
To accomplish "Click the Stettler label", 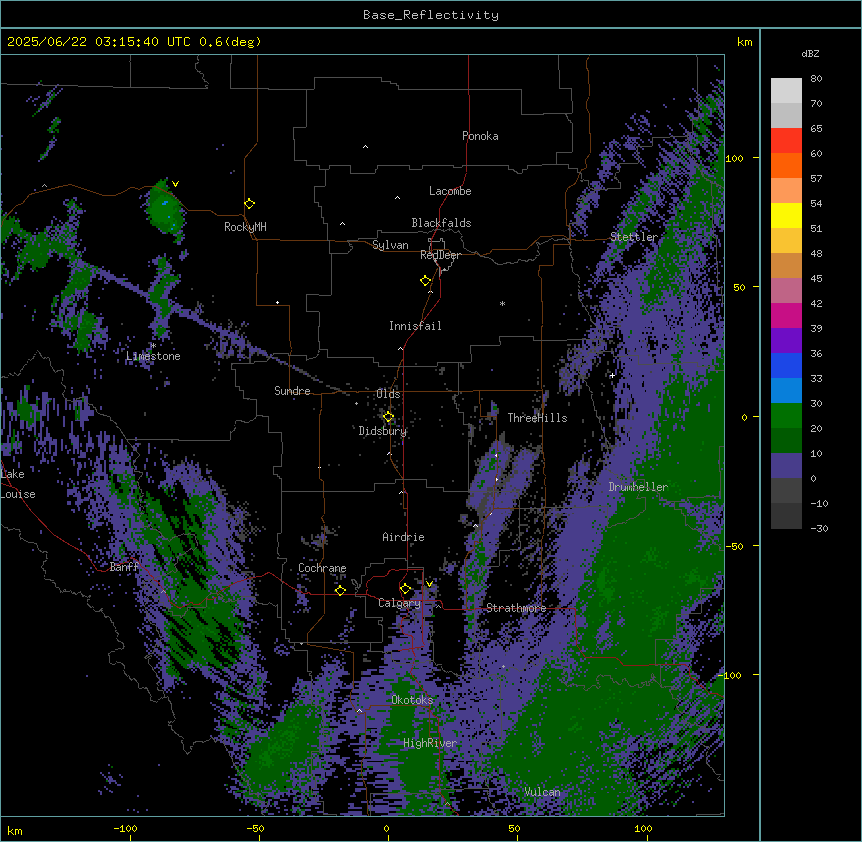I will point(633,237).
